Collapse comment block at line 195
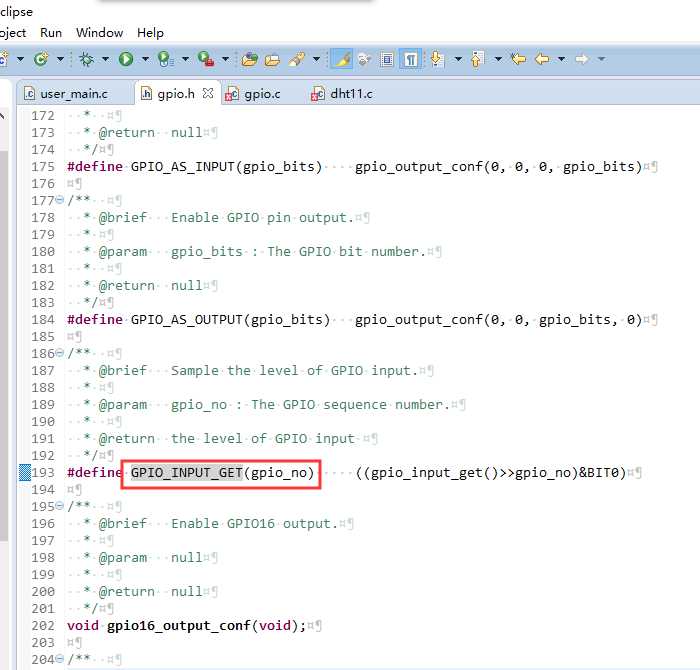Screen dimensions: 700x670 59,506
